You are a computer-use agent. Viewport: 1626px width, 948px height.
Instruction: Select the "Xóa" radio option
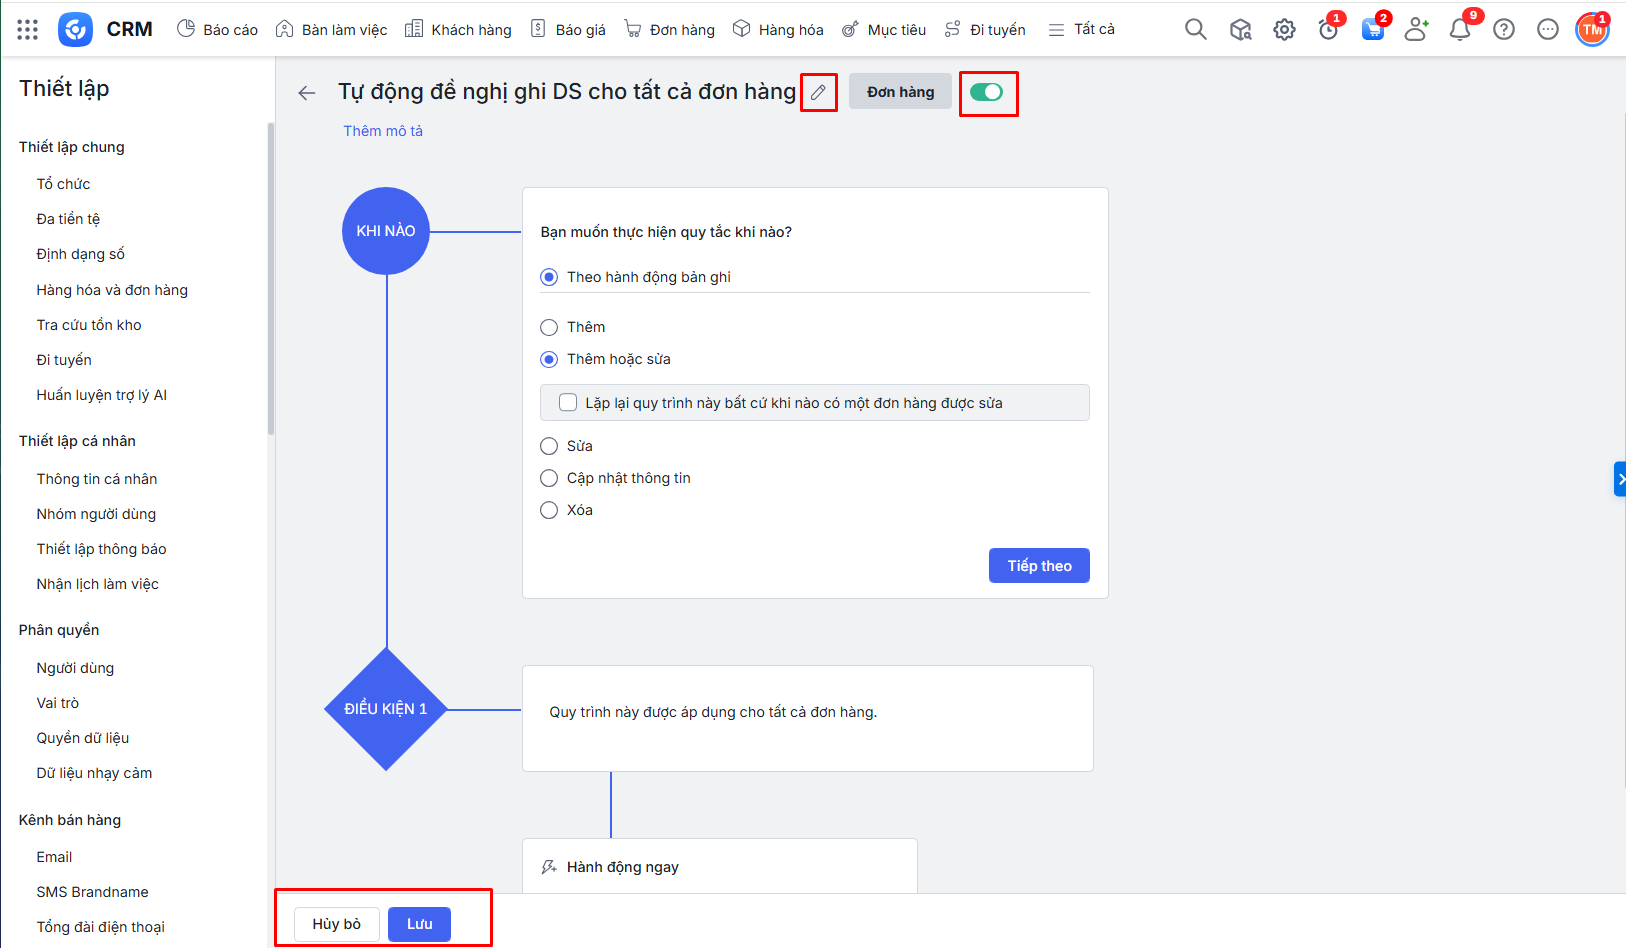click(549, 510)
